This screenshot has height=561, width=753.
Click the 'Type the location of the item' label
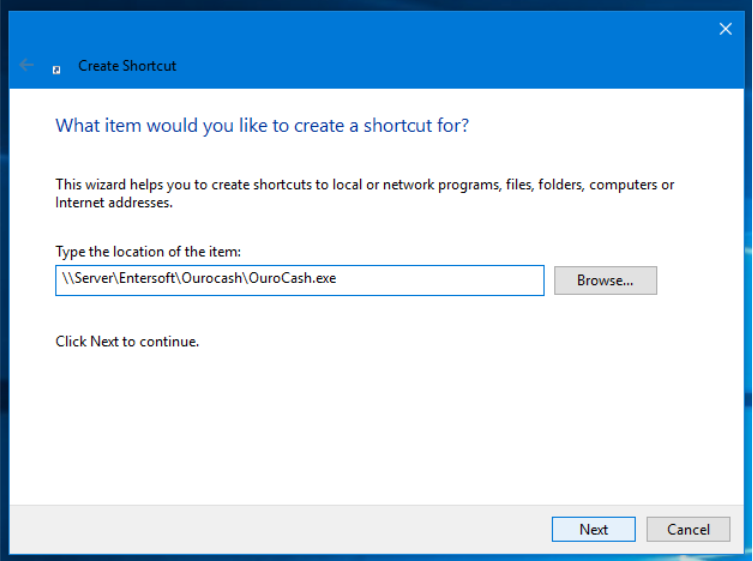click(x=148, y=252)
